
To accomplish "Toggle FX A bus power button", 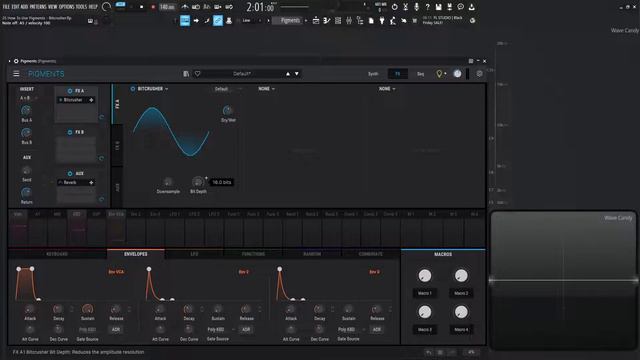I will [70, 91].
